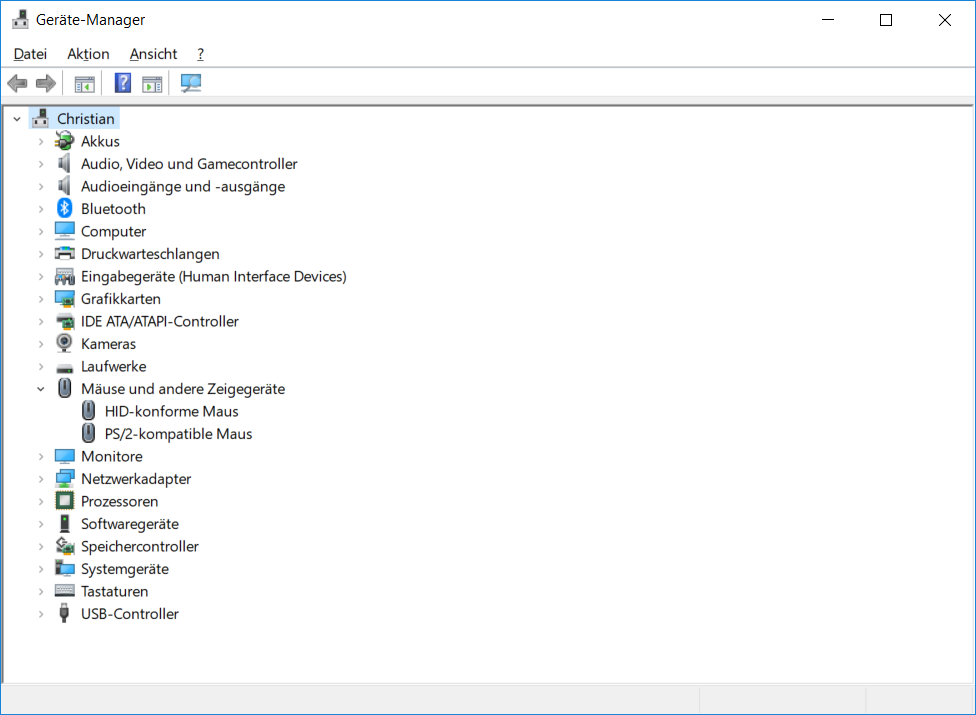
Task: Select the PS/2-kompatible Maus entry
Action: pyautogui.click(x=178, y=434)
